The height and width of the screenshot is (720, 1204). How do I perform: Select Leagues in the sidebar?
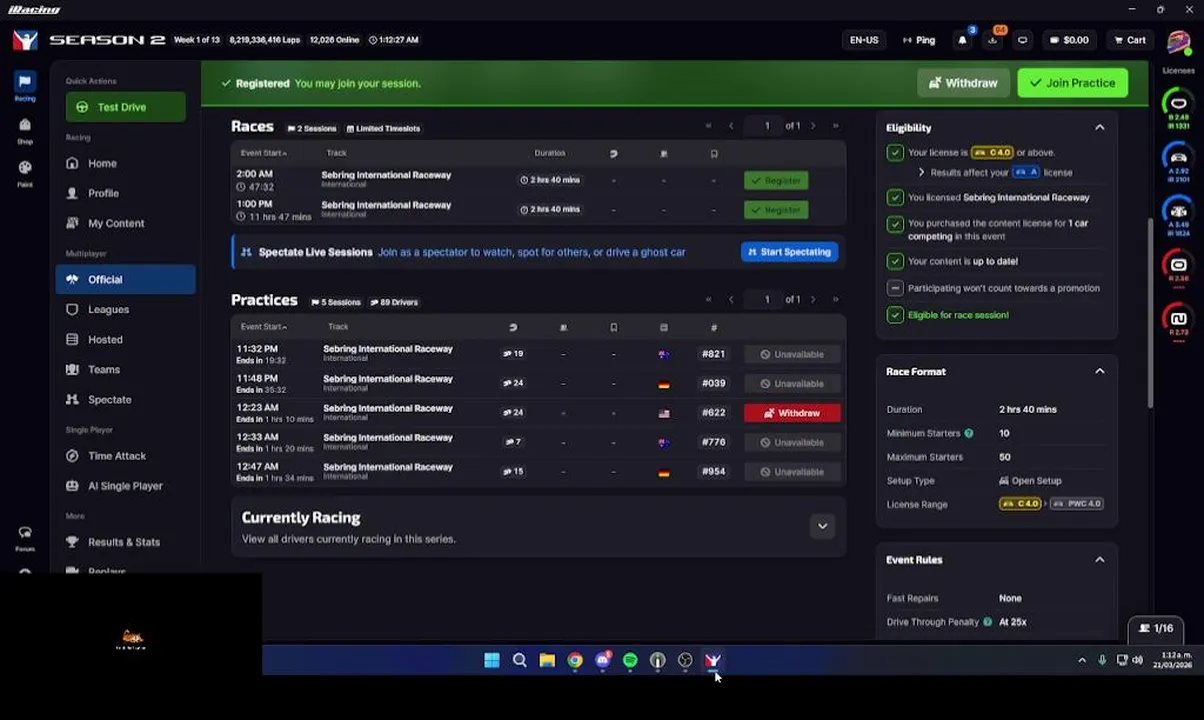tap(108, 309)
